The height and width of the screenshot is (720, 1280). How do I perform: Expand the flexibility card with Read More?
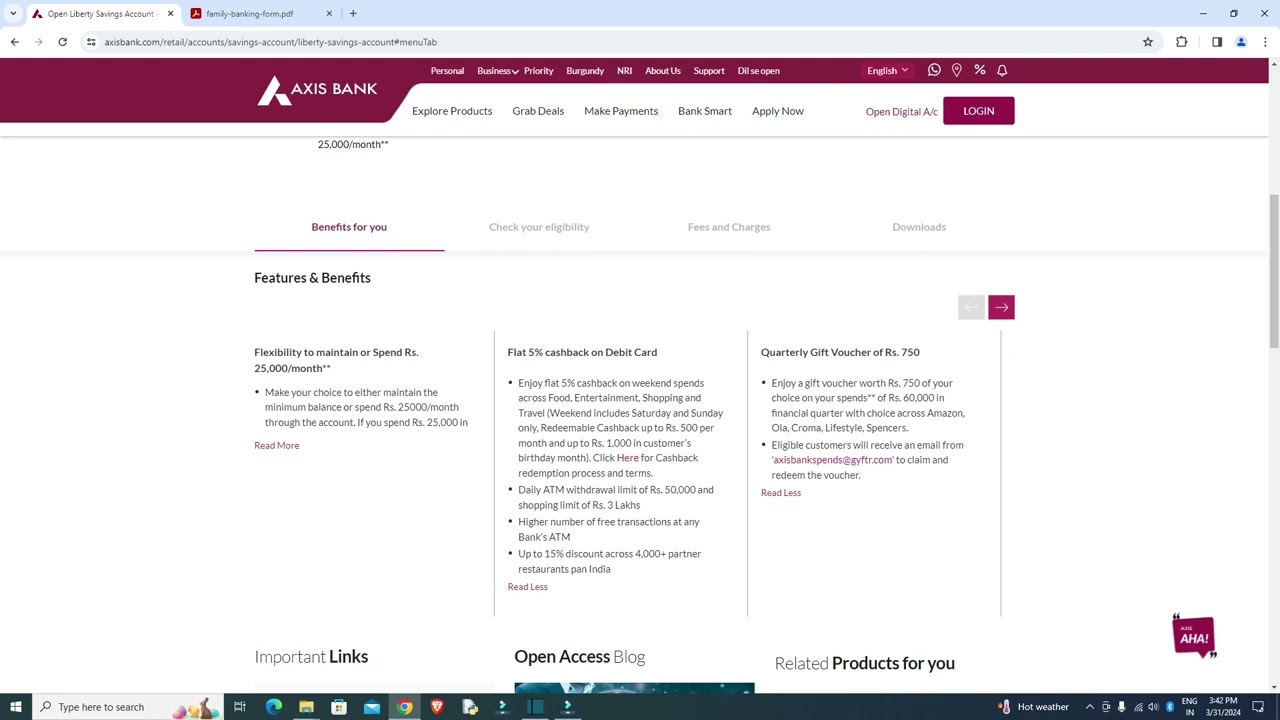(x=277, y=446)
